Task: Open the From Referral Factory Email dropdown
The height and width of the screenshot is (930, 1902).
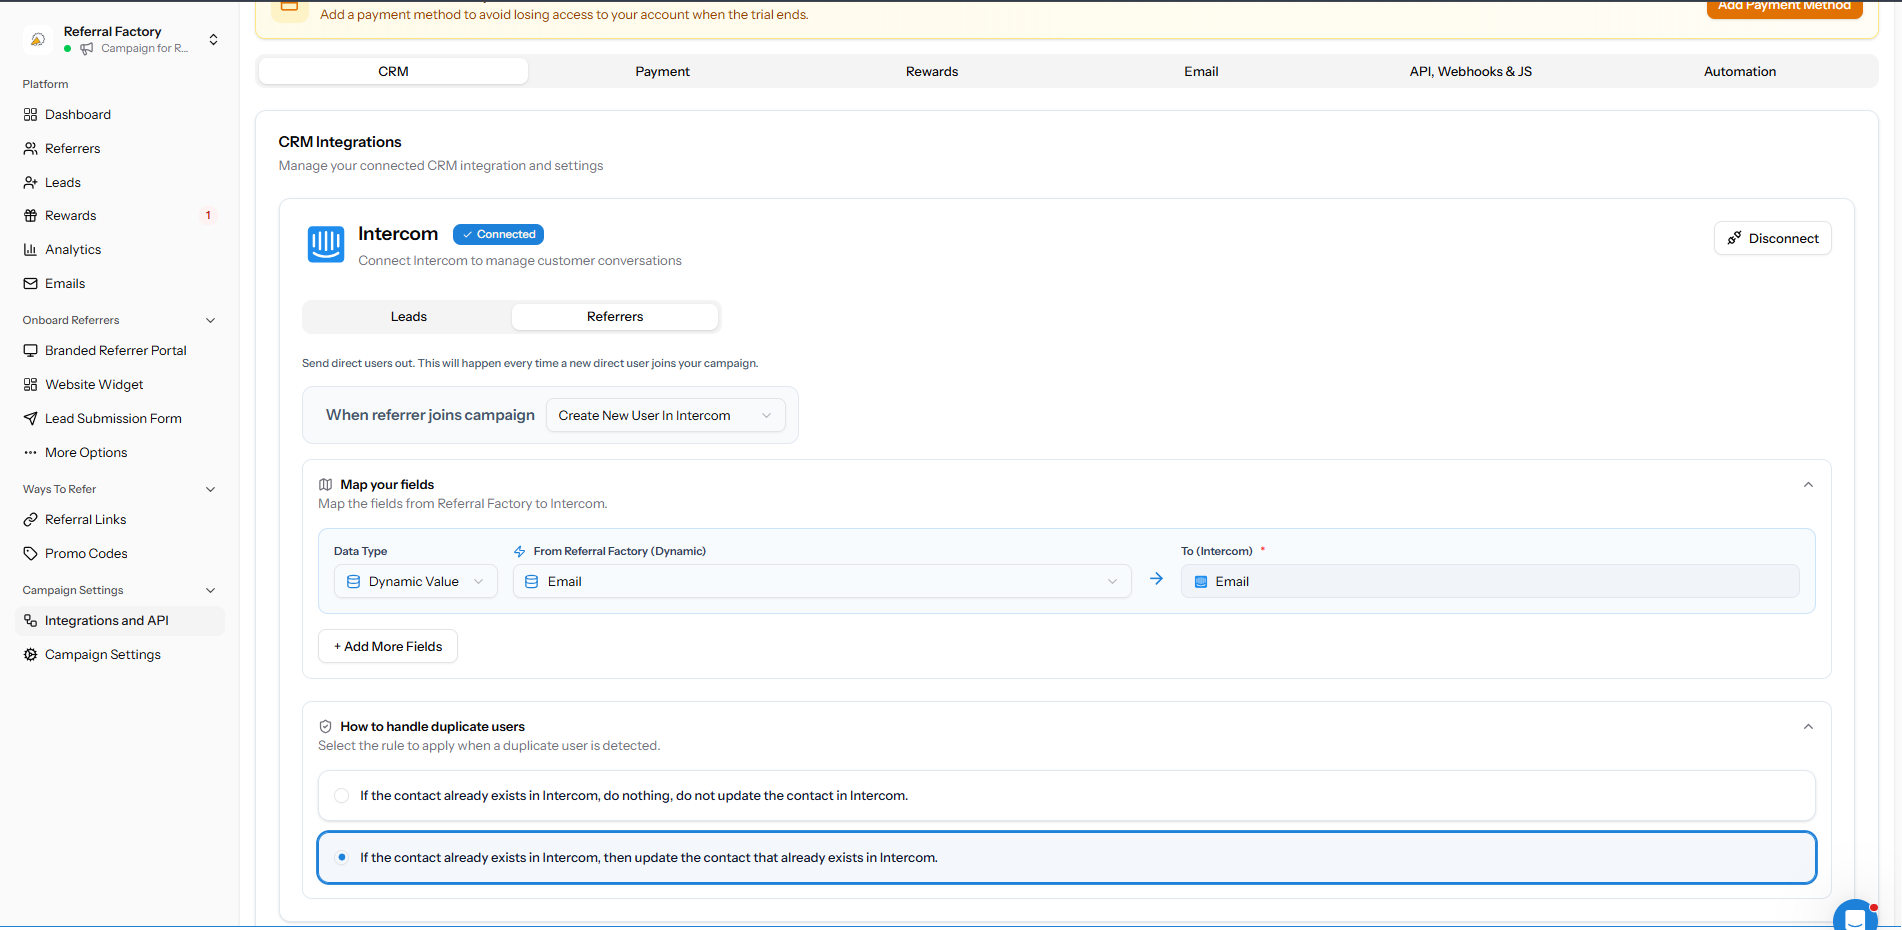Action: (822, 582)
